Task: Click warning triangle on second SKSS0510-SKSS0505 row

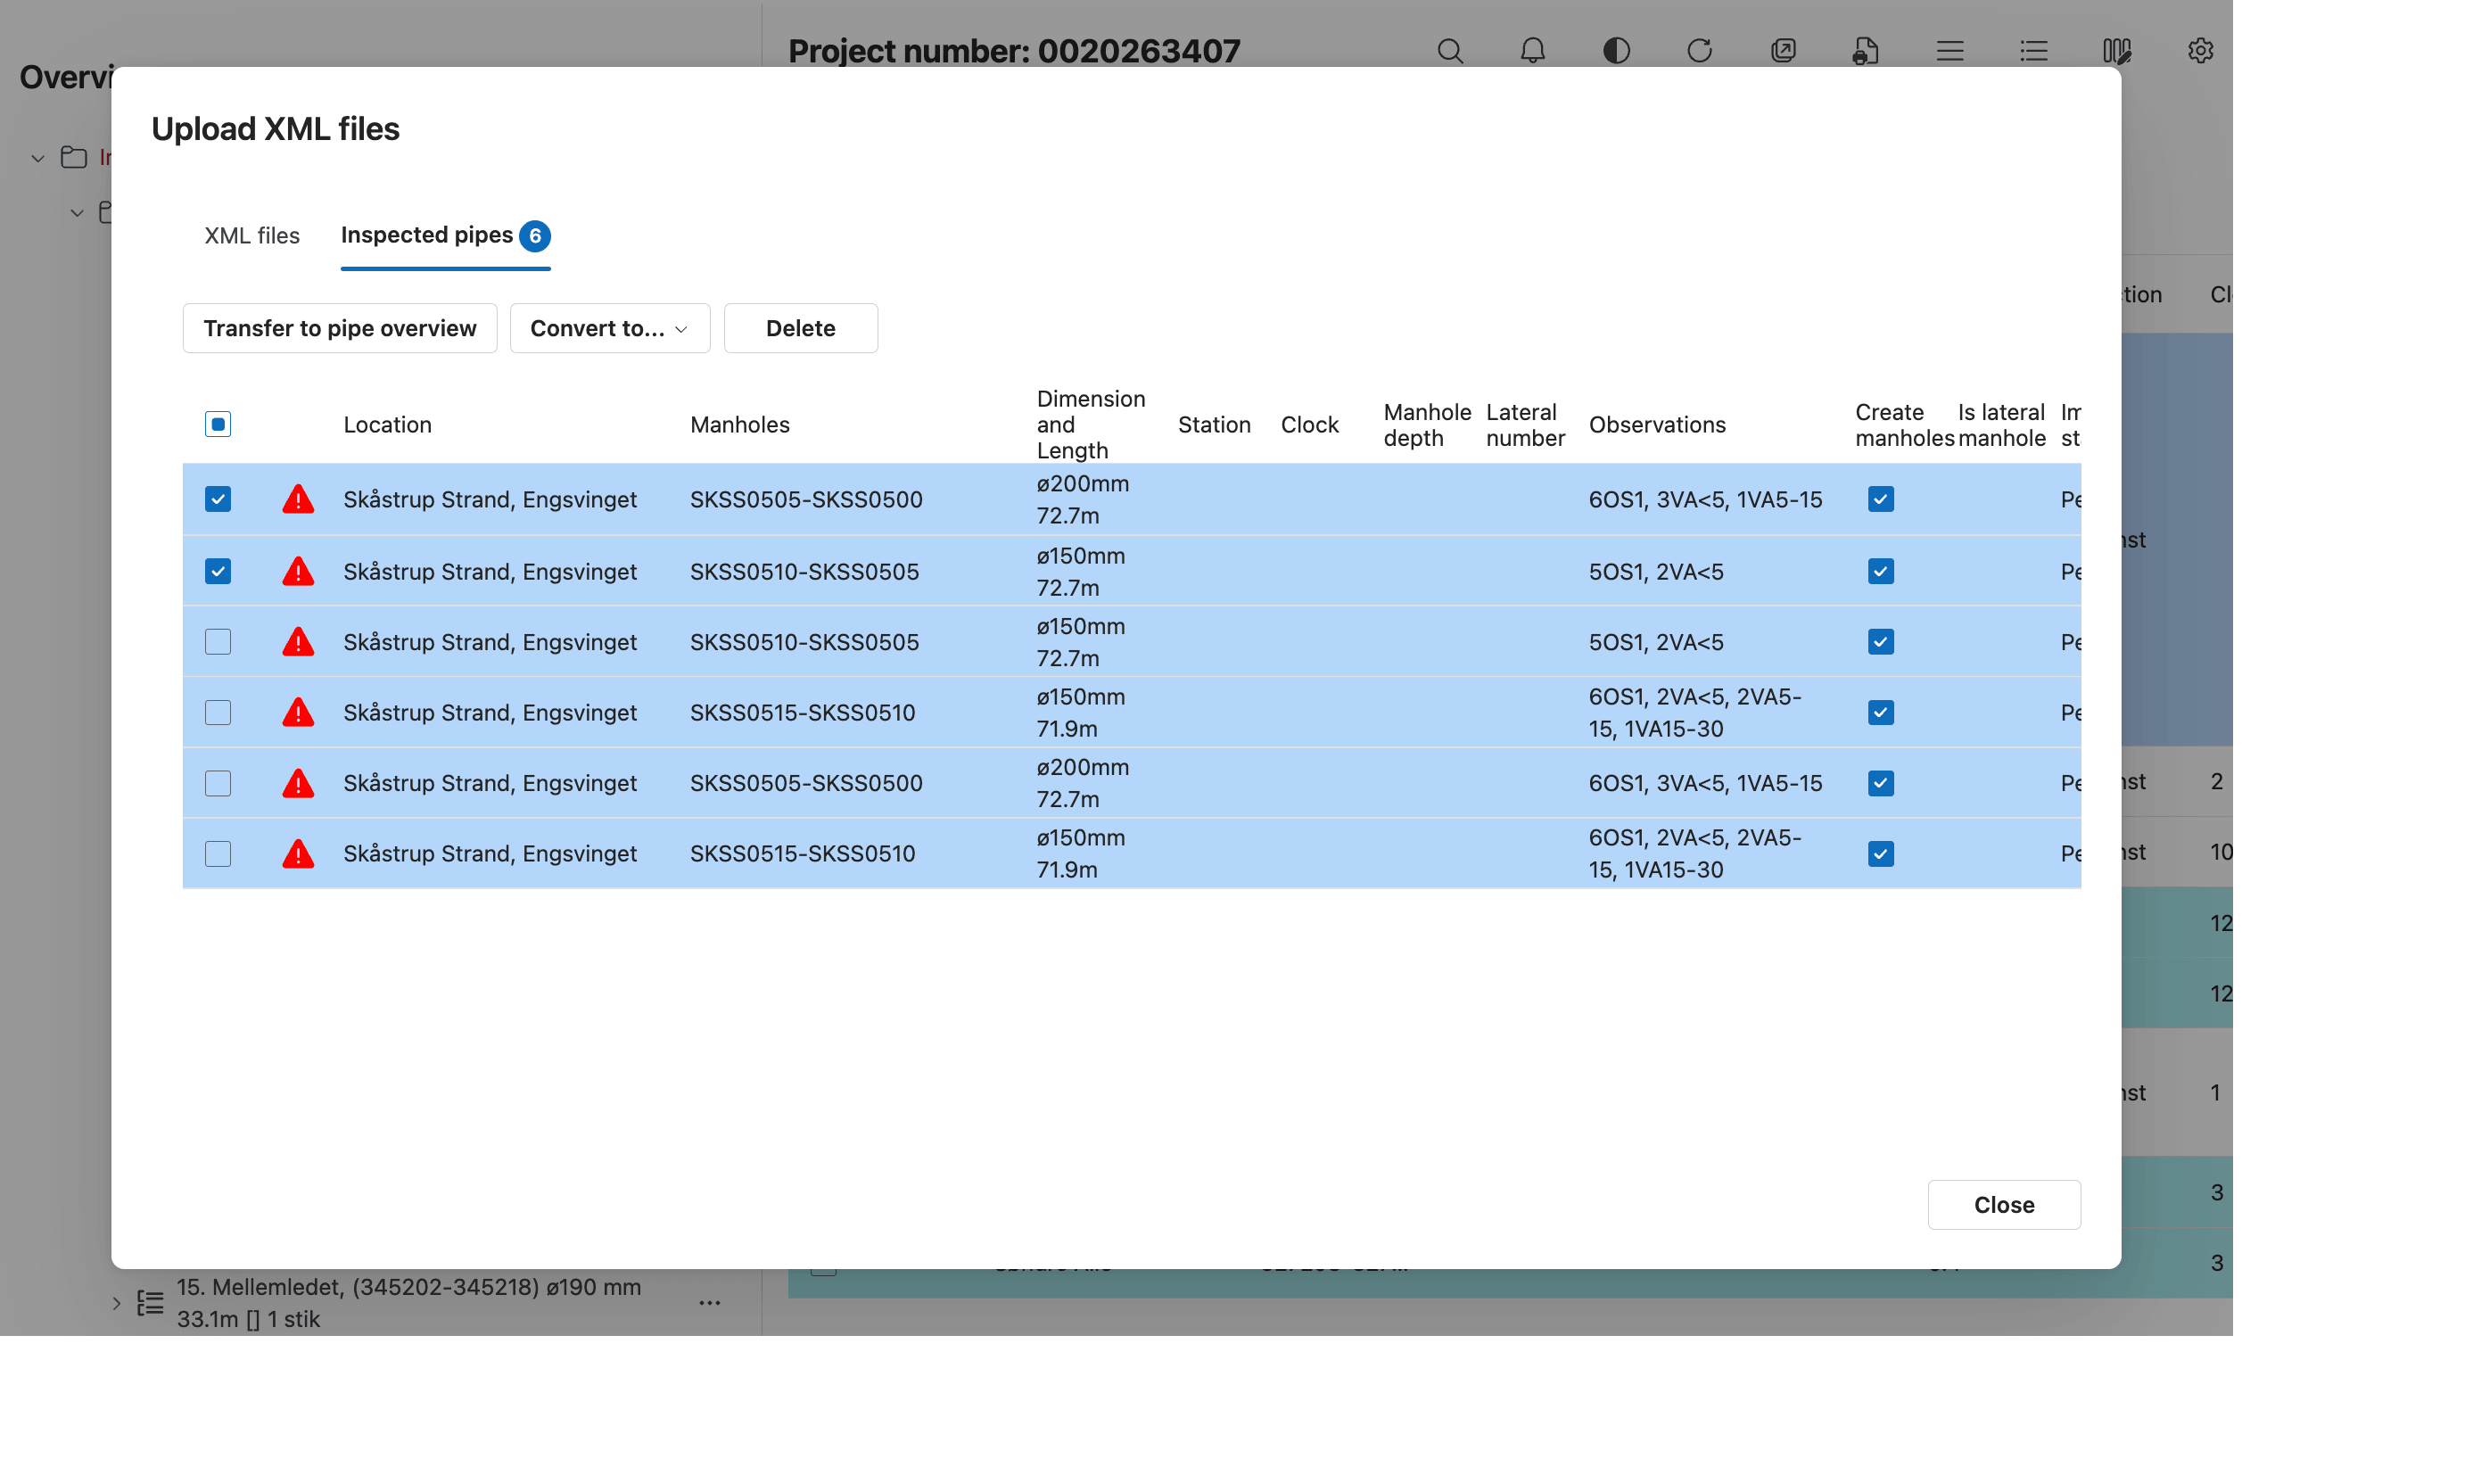Action: [x=298, y=641]
